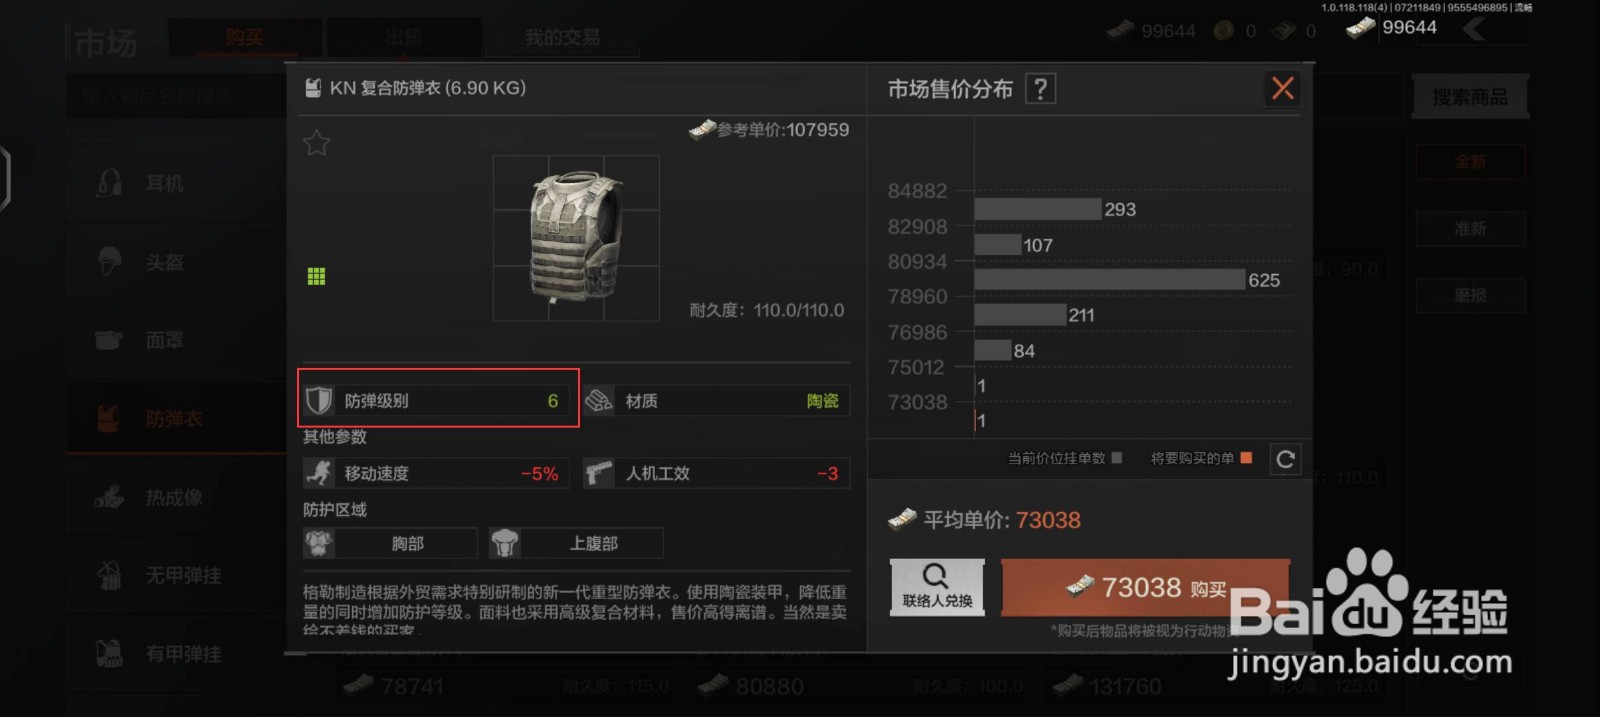1600x717 pixels.
Task: Open the contact exchange search button
Action: tap(937, 586)
